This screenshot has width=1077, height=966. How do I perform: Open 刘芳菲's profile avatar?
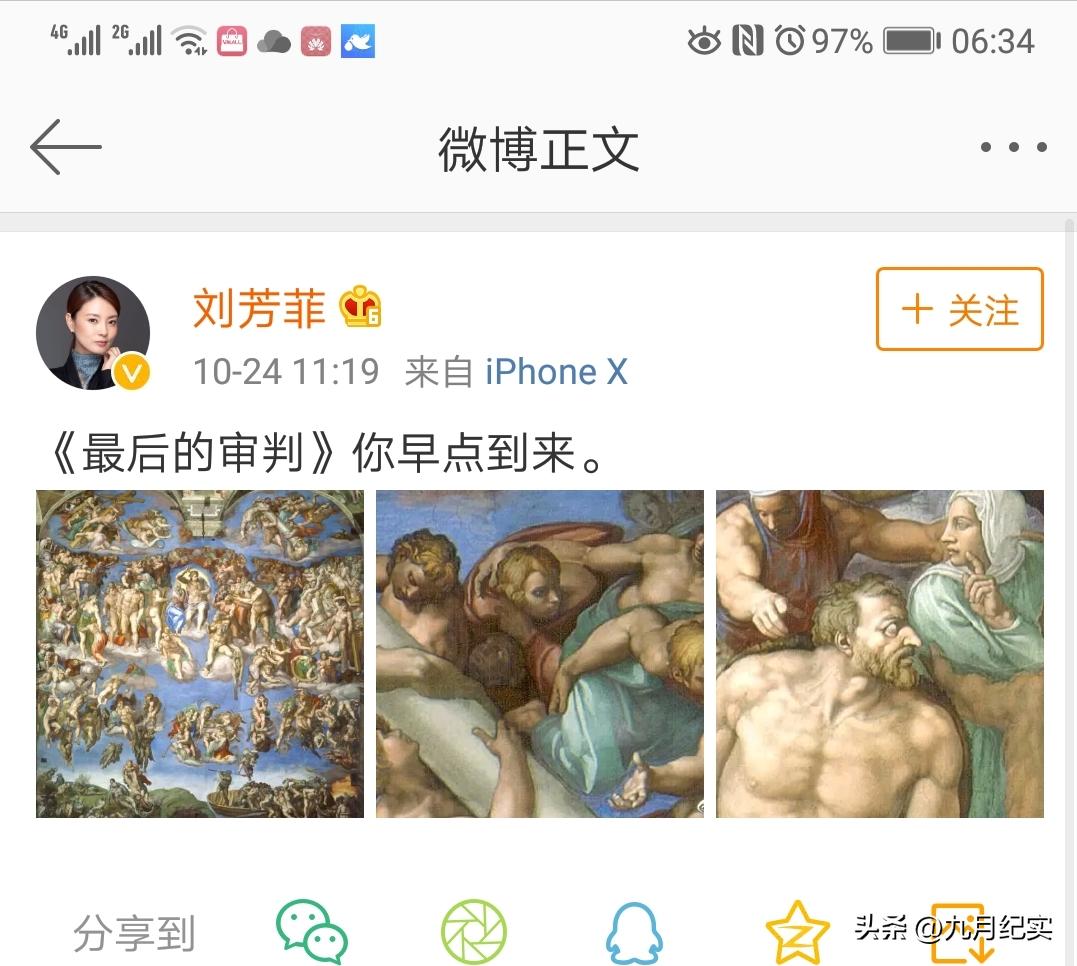point(93,333)
